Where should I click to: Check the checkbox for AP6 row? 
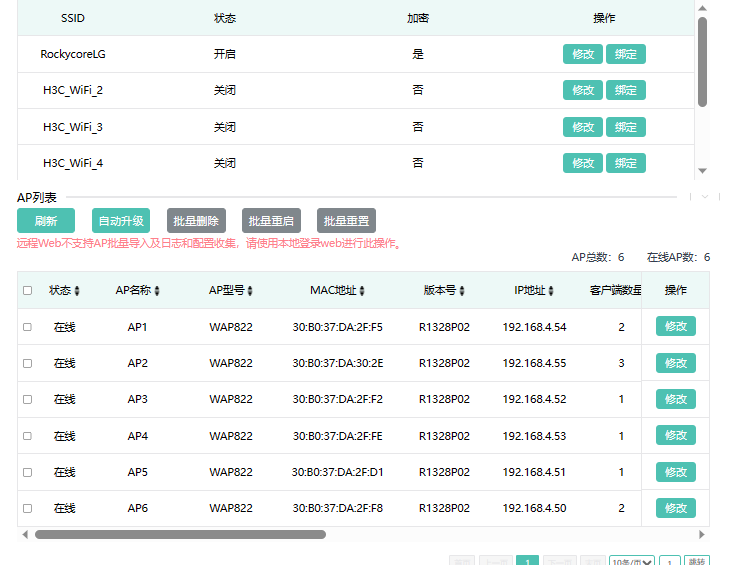(x=28, y=508)
